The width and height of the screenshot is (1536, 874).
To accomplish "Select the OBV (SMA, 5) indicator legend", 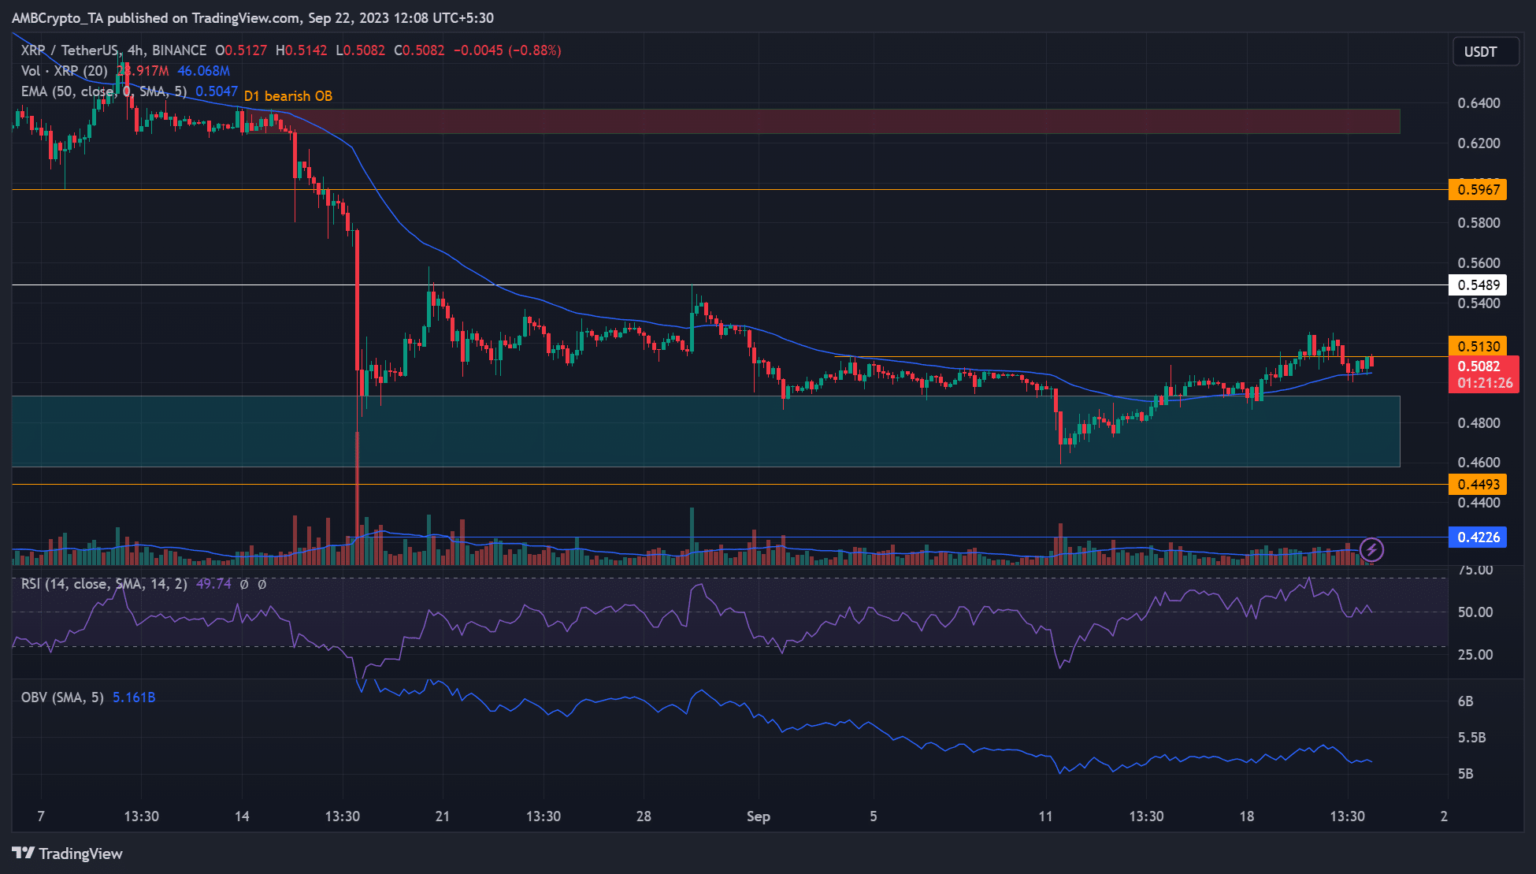I will click(62, 697).
